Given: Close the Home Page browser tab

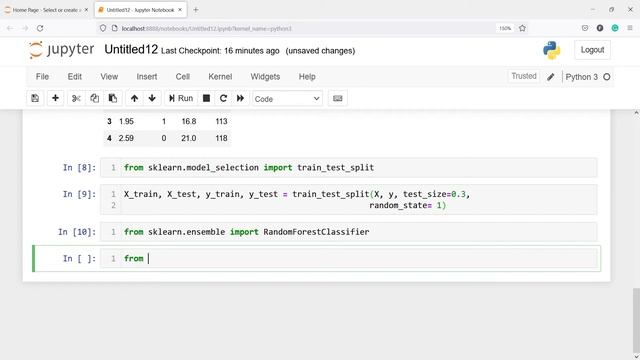Looking at the screenshot, I should click(x=86, y=10).
